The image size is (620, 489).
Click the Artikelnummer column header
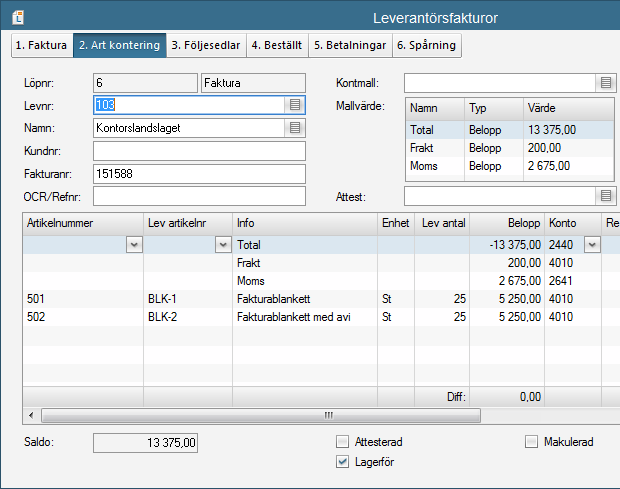(83, 223)
